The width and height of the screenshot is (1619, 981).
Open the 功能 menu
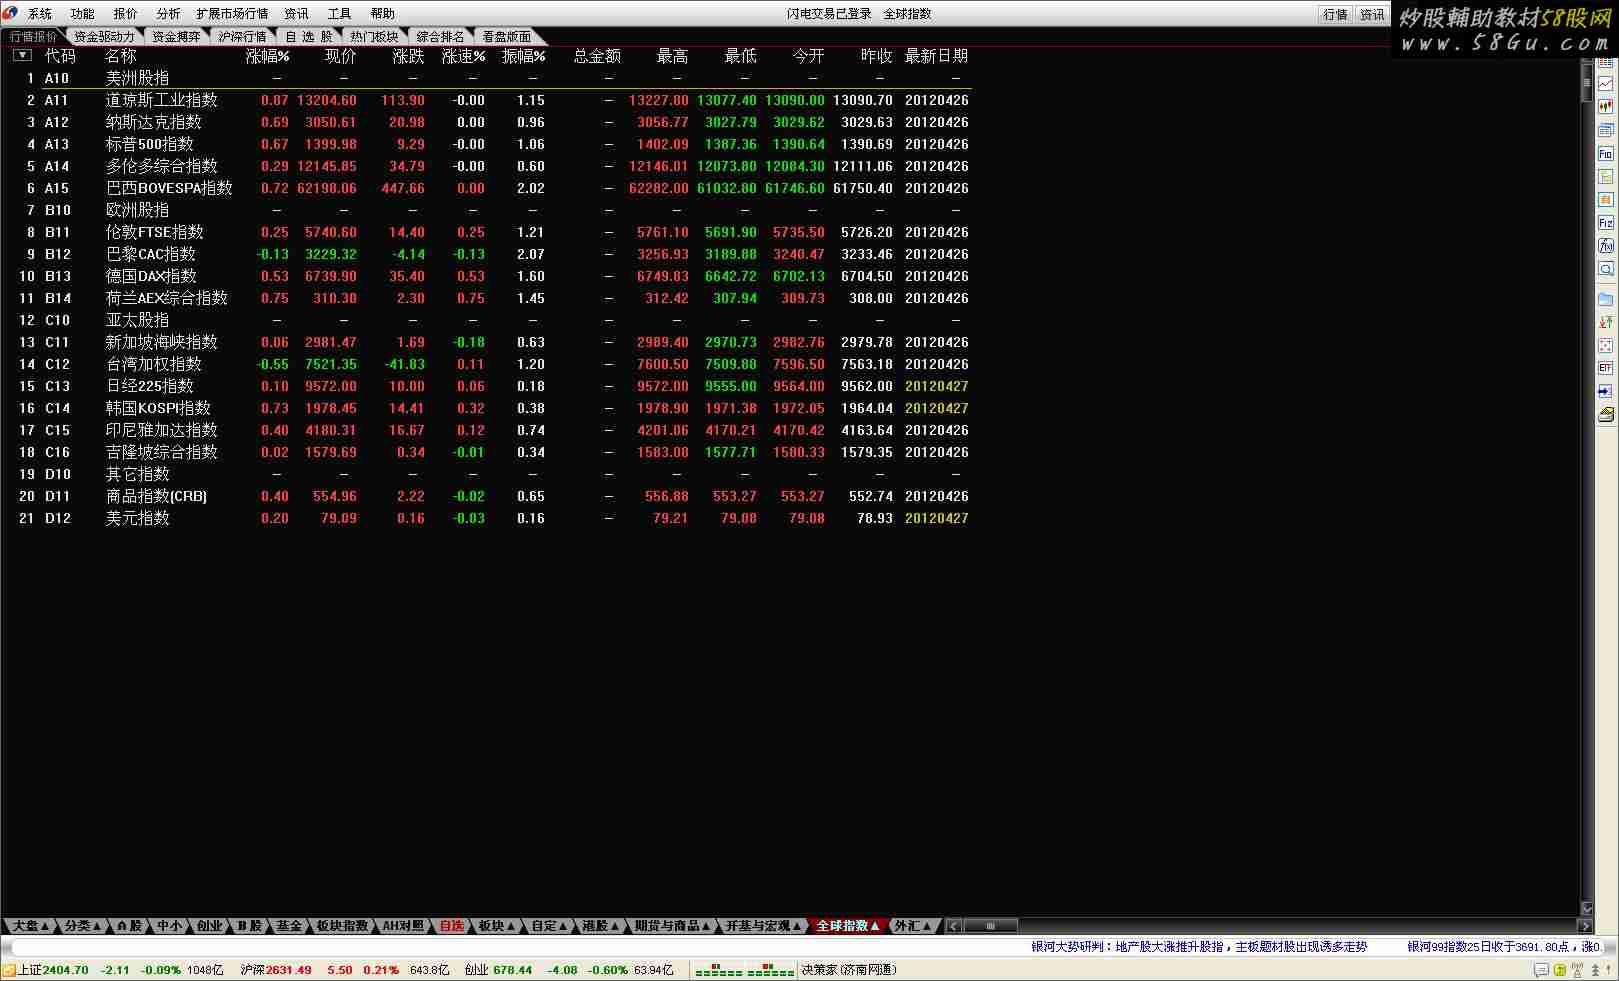[83, 14]
